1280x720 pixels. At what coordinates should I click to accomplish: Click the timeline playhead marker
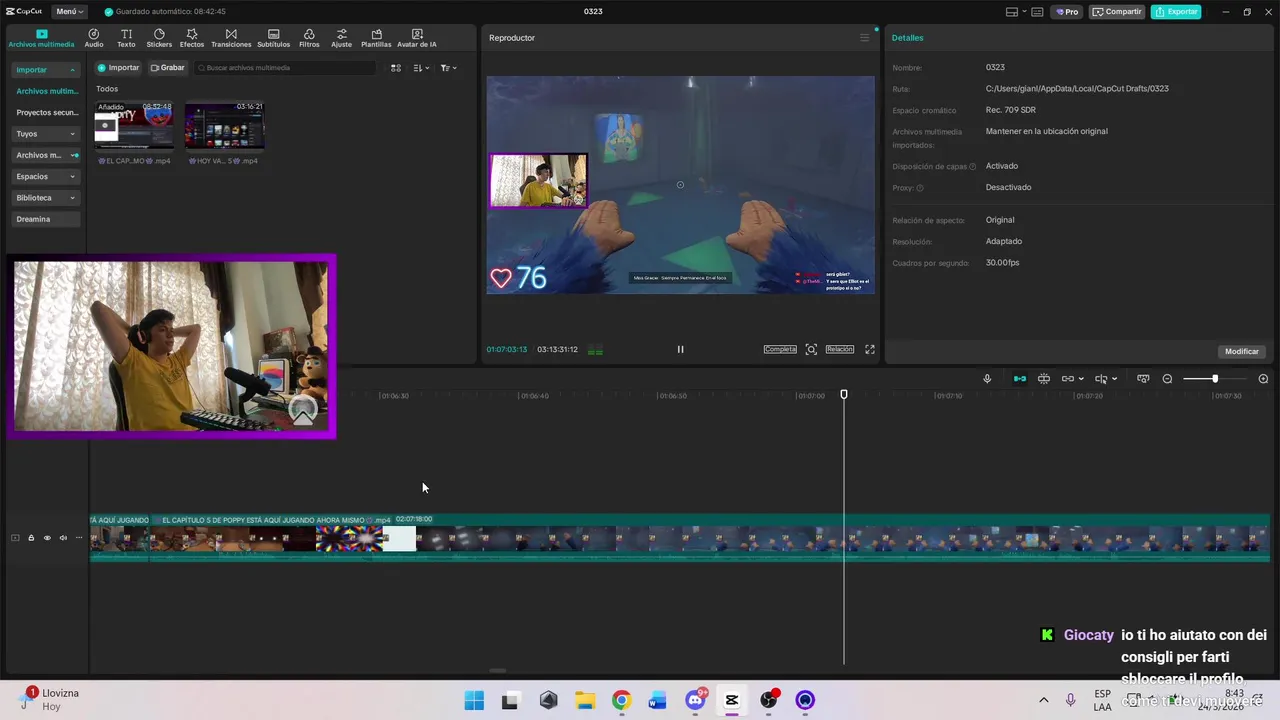tap(844, 395)
